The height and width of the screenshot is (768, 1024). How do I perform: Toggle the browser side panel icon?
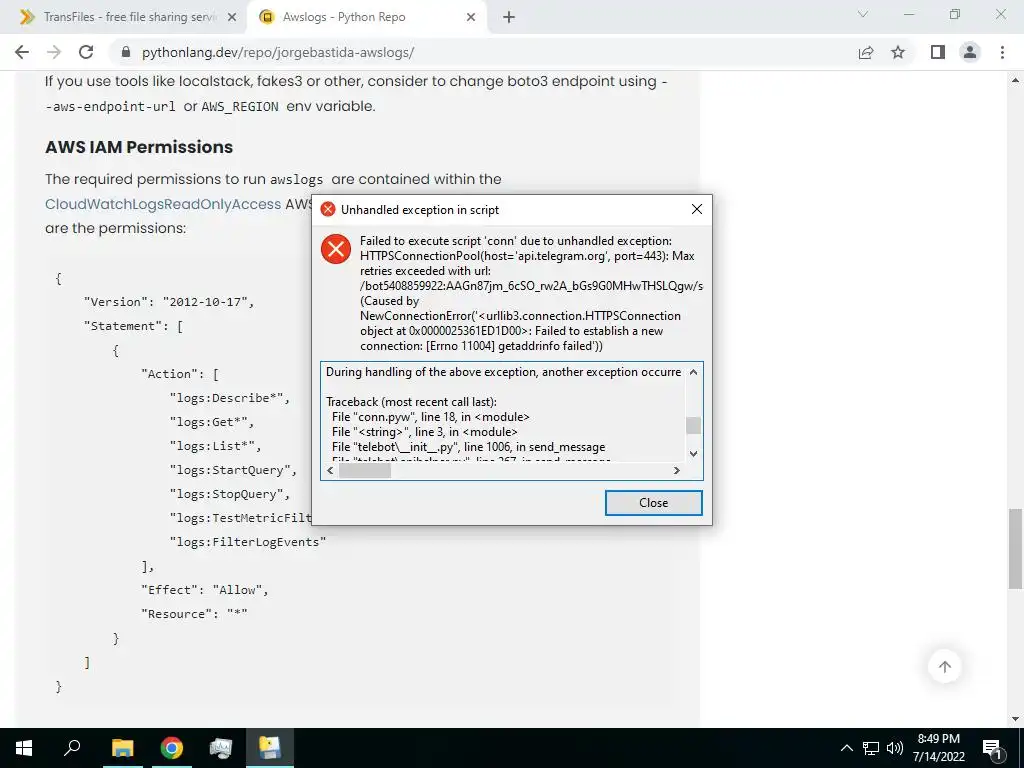pos(938,52)
